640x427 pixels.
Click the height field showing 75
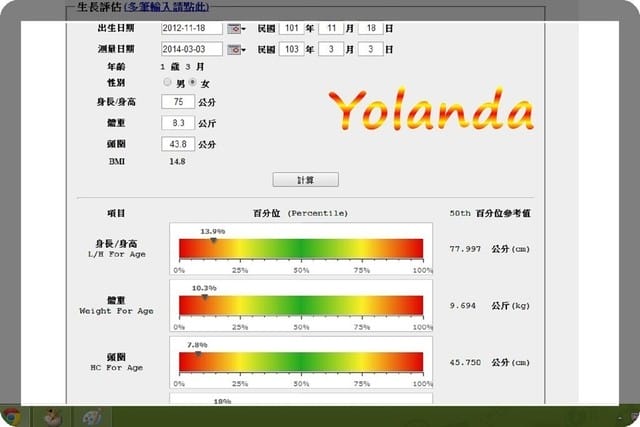click(x=178, y=102)
